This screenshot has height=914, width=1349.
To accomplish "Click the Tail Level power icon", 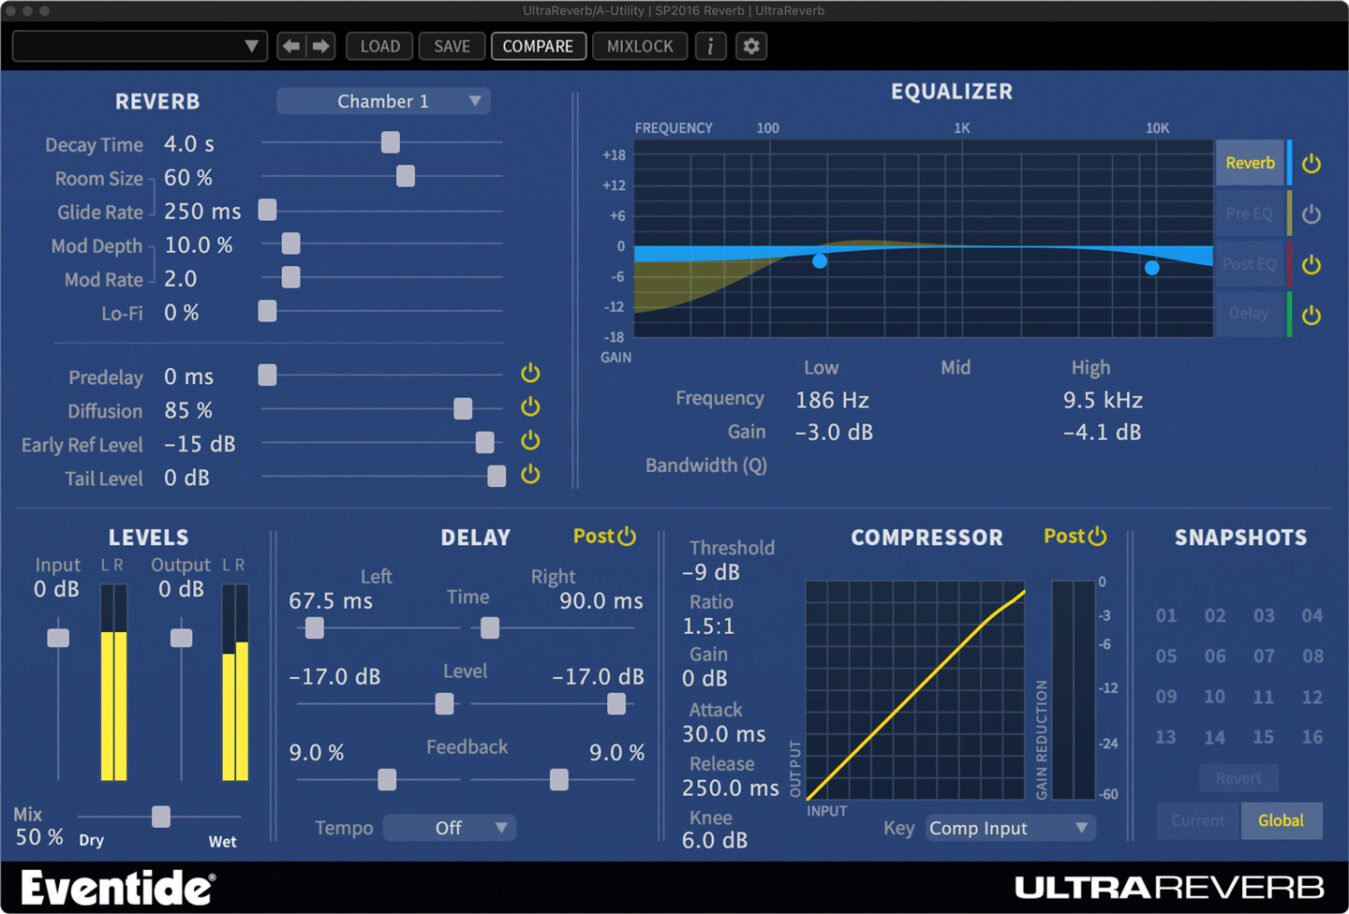I will [530, 474].
